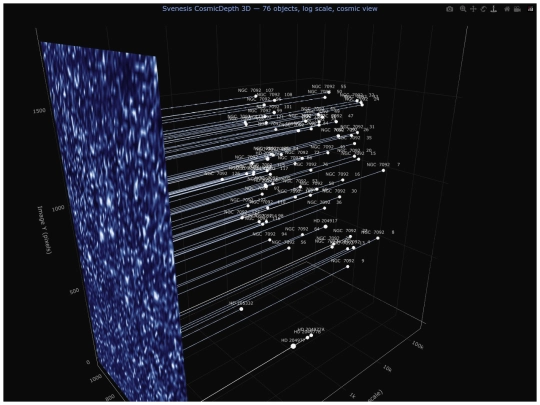Viewport: 540px width, 405px height.
Task: Click the NGC 7092 16 data point
Action: (x=343, y=180)
